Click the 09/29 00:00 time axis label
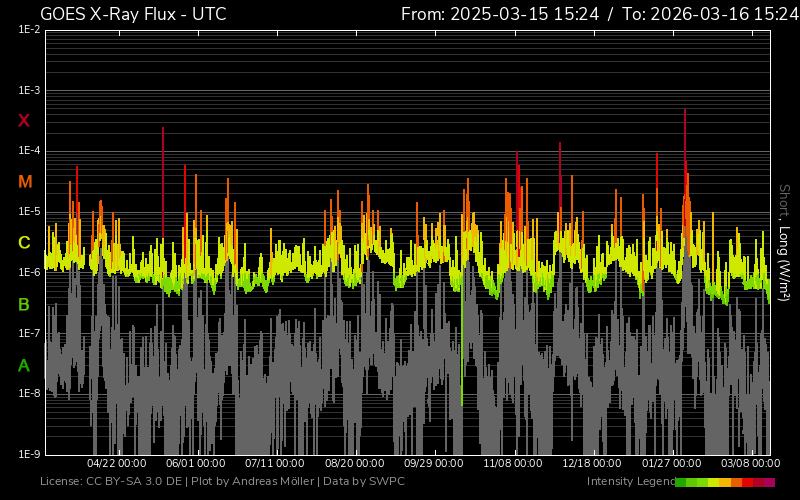 click(x=433, y=464)
